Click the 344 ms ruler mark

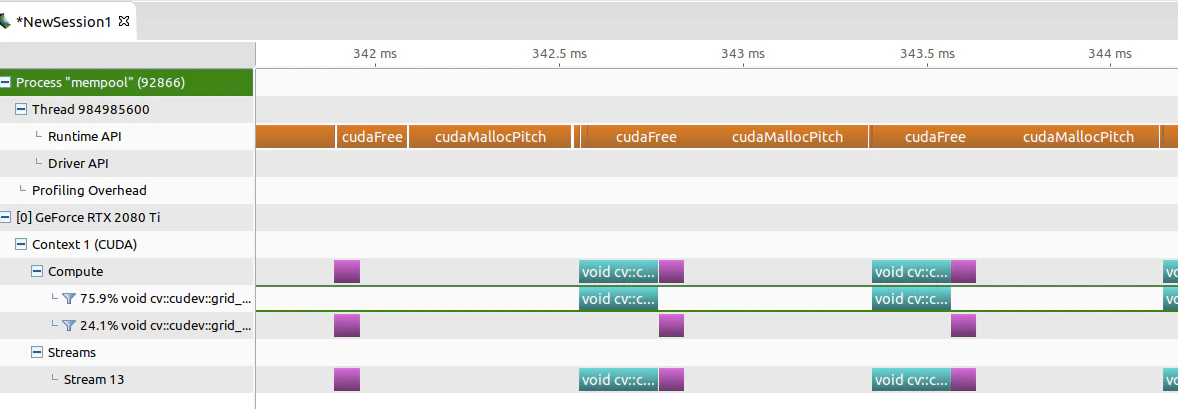1110,54
